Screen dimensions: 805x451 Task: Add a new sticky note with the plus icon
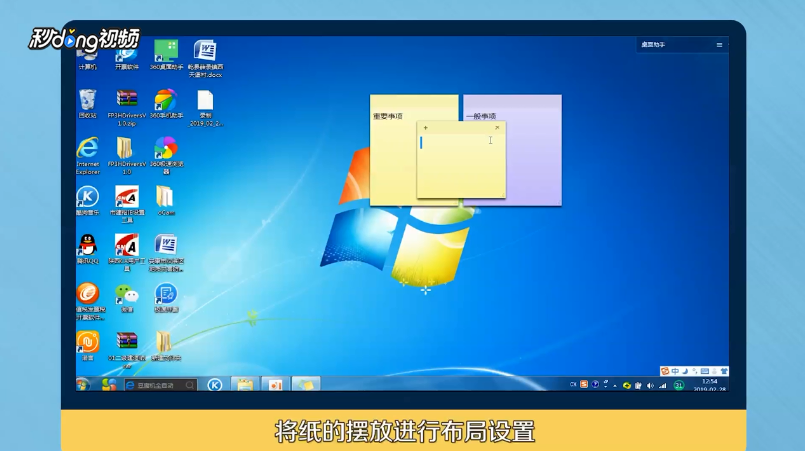(426, 128)
